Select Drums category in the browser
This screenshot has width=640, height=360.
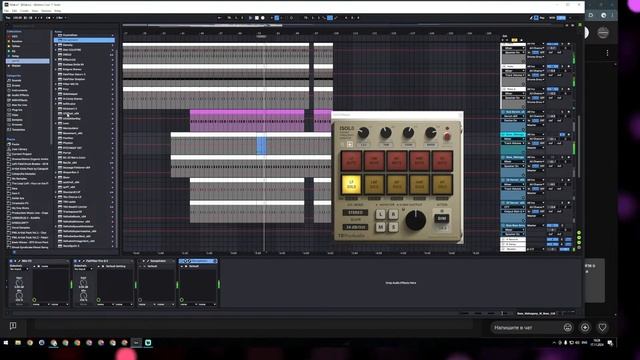[x=16, y=85]
